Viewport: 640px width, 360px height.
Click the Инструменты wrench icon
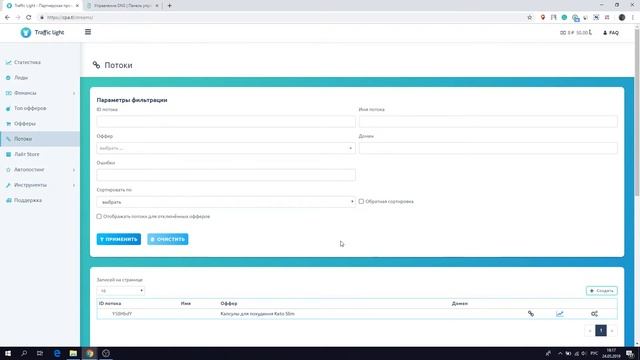click(x=8, y=185)
